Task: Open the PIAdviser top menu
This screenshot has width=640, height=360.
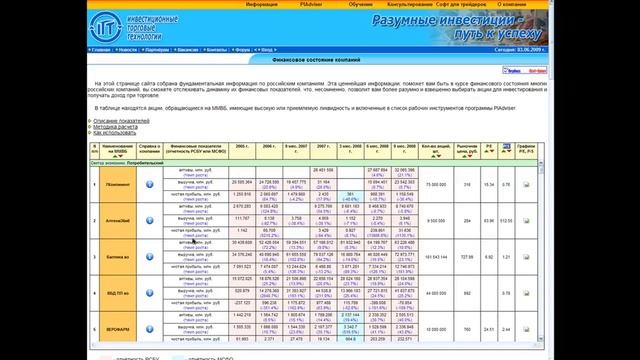Action: click(311, 4)
